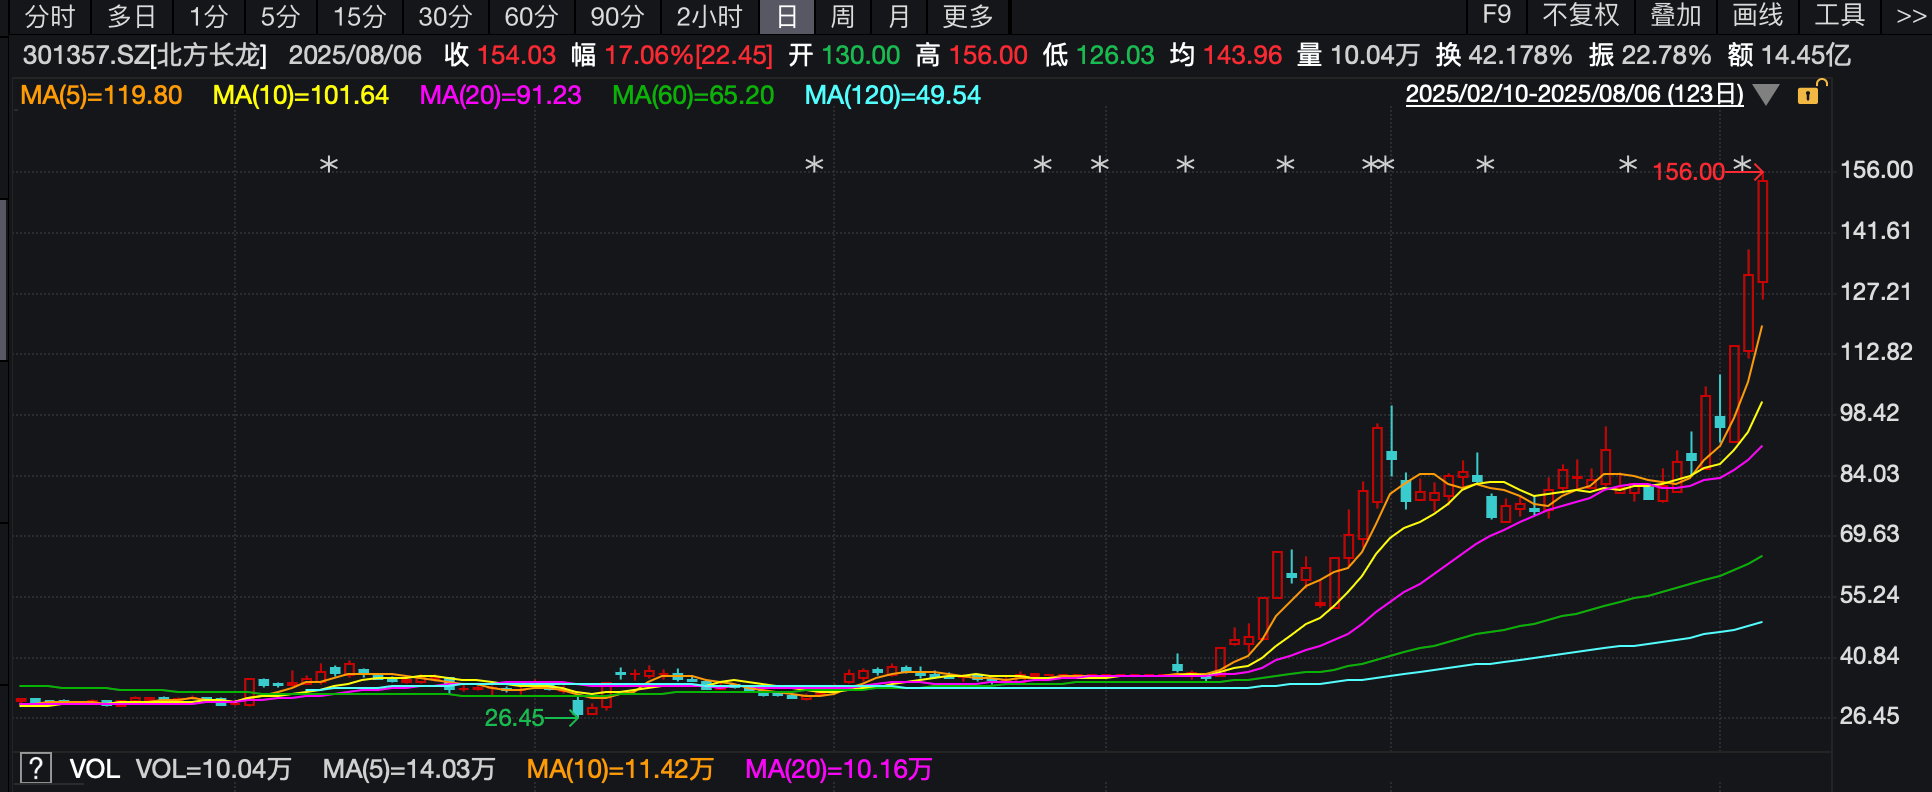1932x792 pixels.
Task: Click the closing price 154.03
Action: pos(516,55)
